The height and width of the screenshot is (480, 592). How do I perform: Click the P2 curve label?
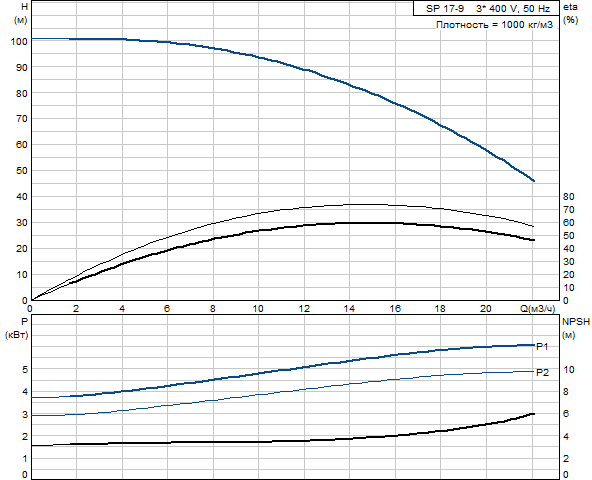542,372
